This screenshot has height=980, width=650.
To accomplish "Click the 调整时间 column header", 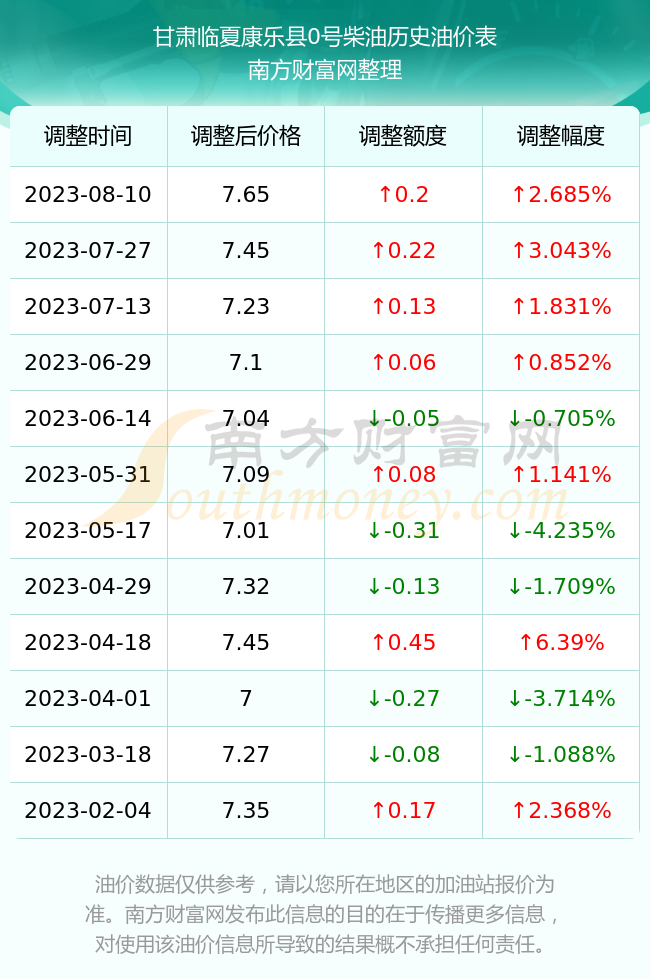I will click(x=88, y=136).
